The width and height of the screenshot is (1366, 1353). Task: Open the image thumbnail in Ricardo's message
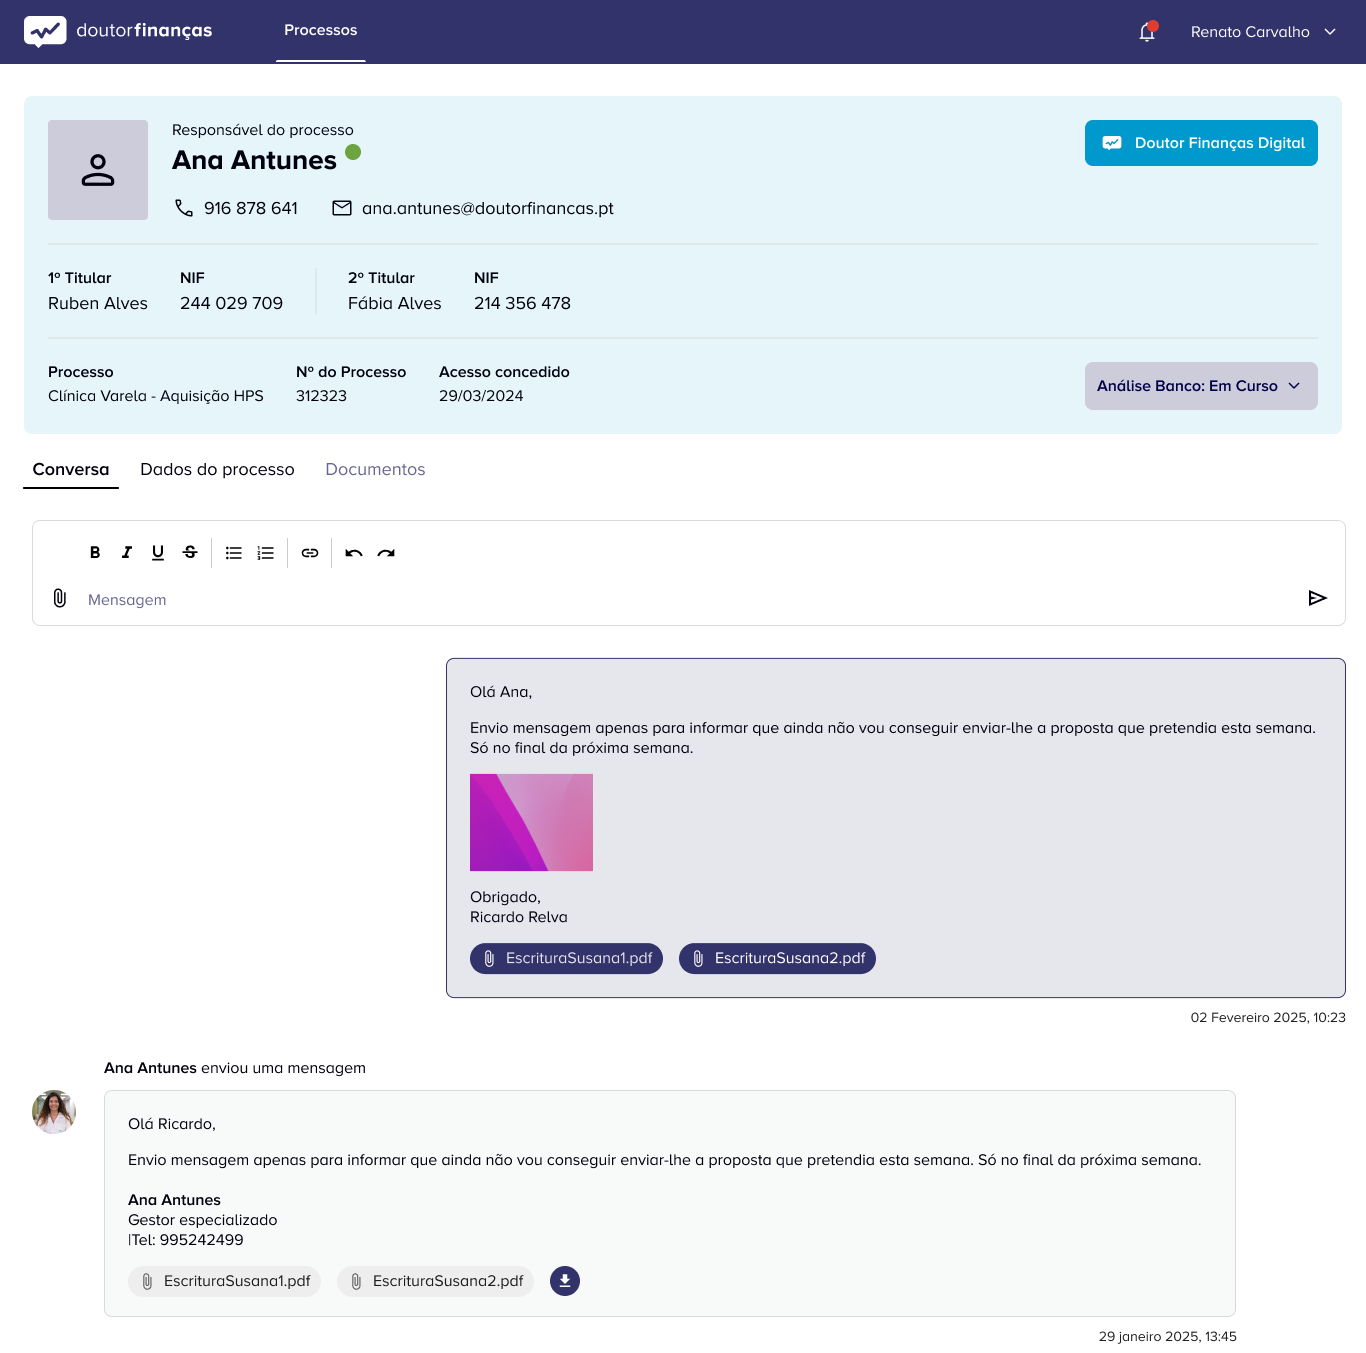tap(531, 822)
